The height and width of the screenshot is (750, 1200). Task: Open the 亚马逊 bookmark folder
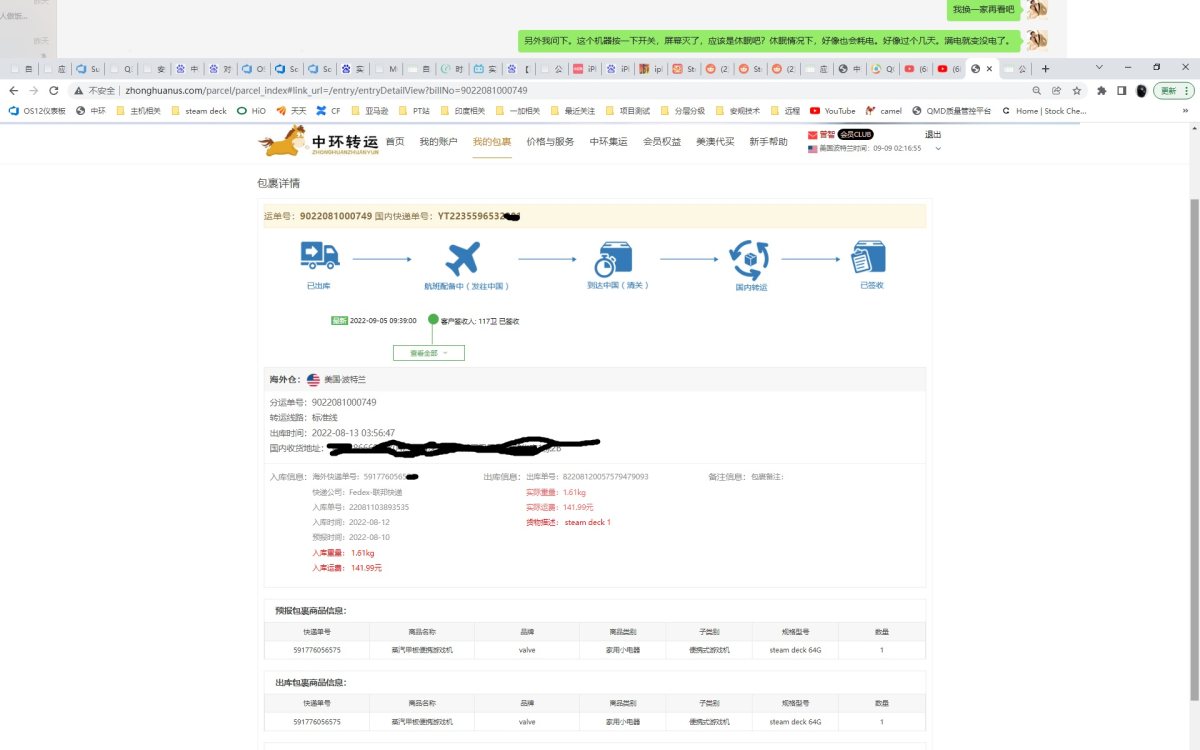[x=370, y=111]
